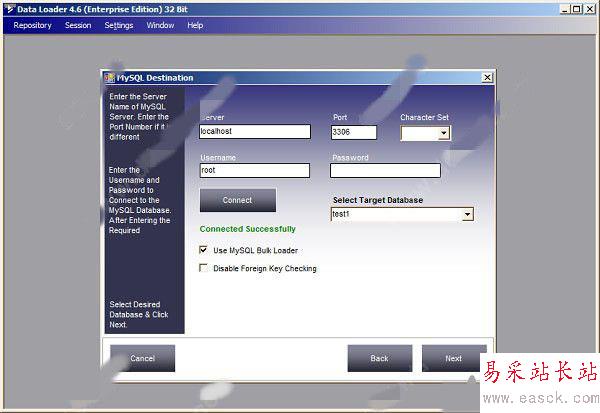
Task: Click the Data Loader application title icon
Action: [10, 9]
